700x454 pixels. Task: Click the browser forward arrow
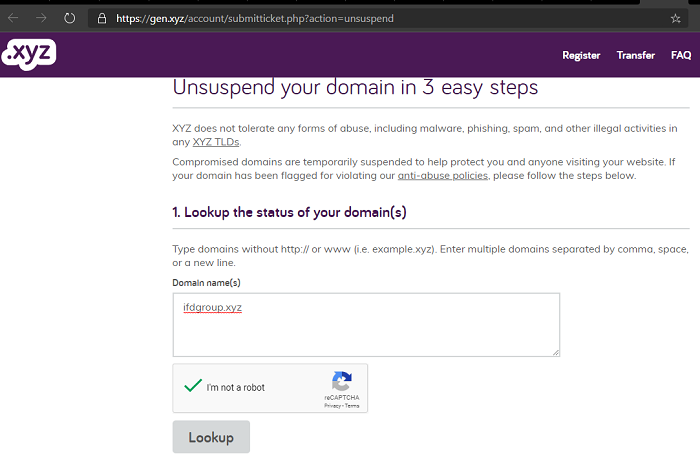click(x=41, y=18)
